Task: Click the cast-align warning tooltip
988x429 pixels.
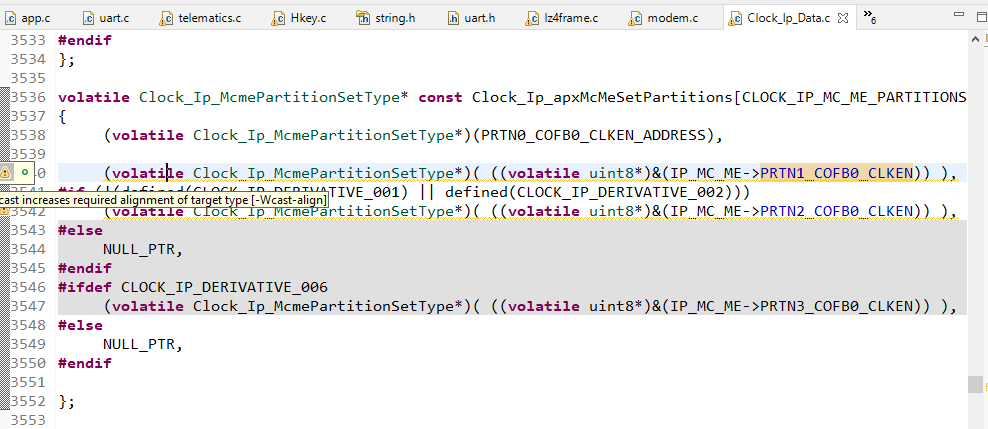Action: (164, 200)
